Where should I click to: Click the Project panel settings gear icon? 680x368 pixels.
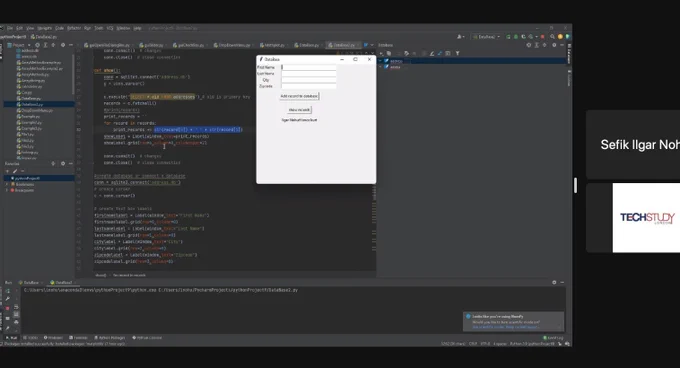pyautogui.click(x=63, y=45)
